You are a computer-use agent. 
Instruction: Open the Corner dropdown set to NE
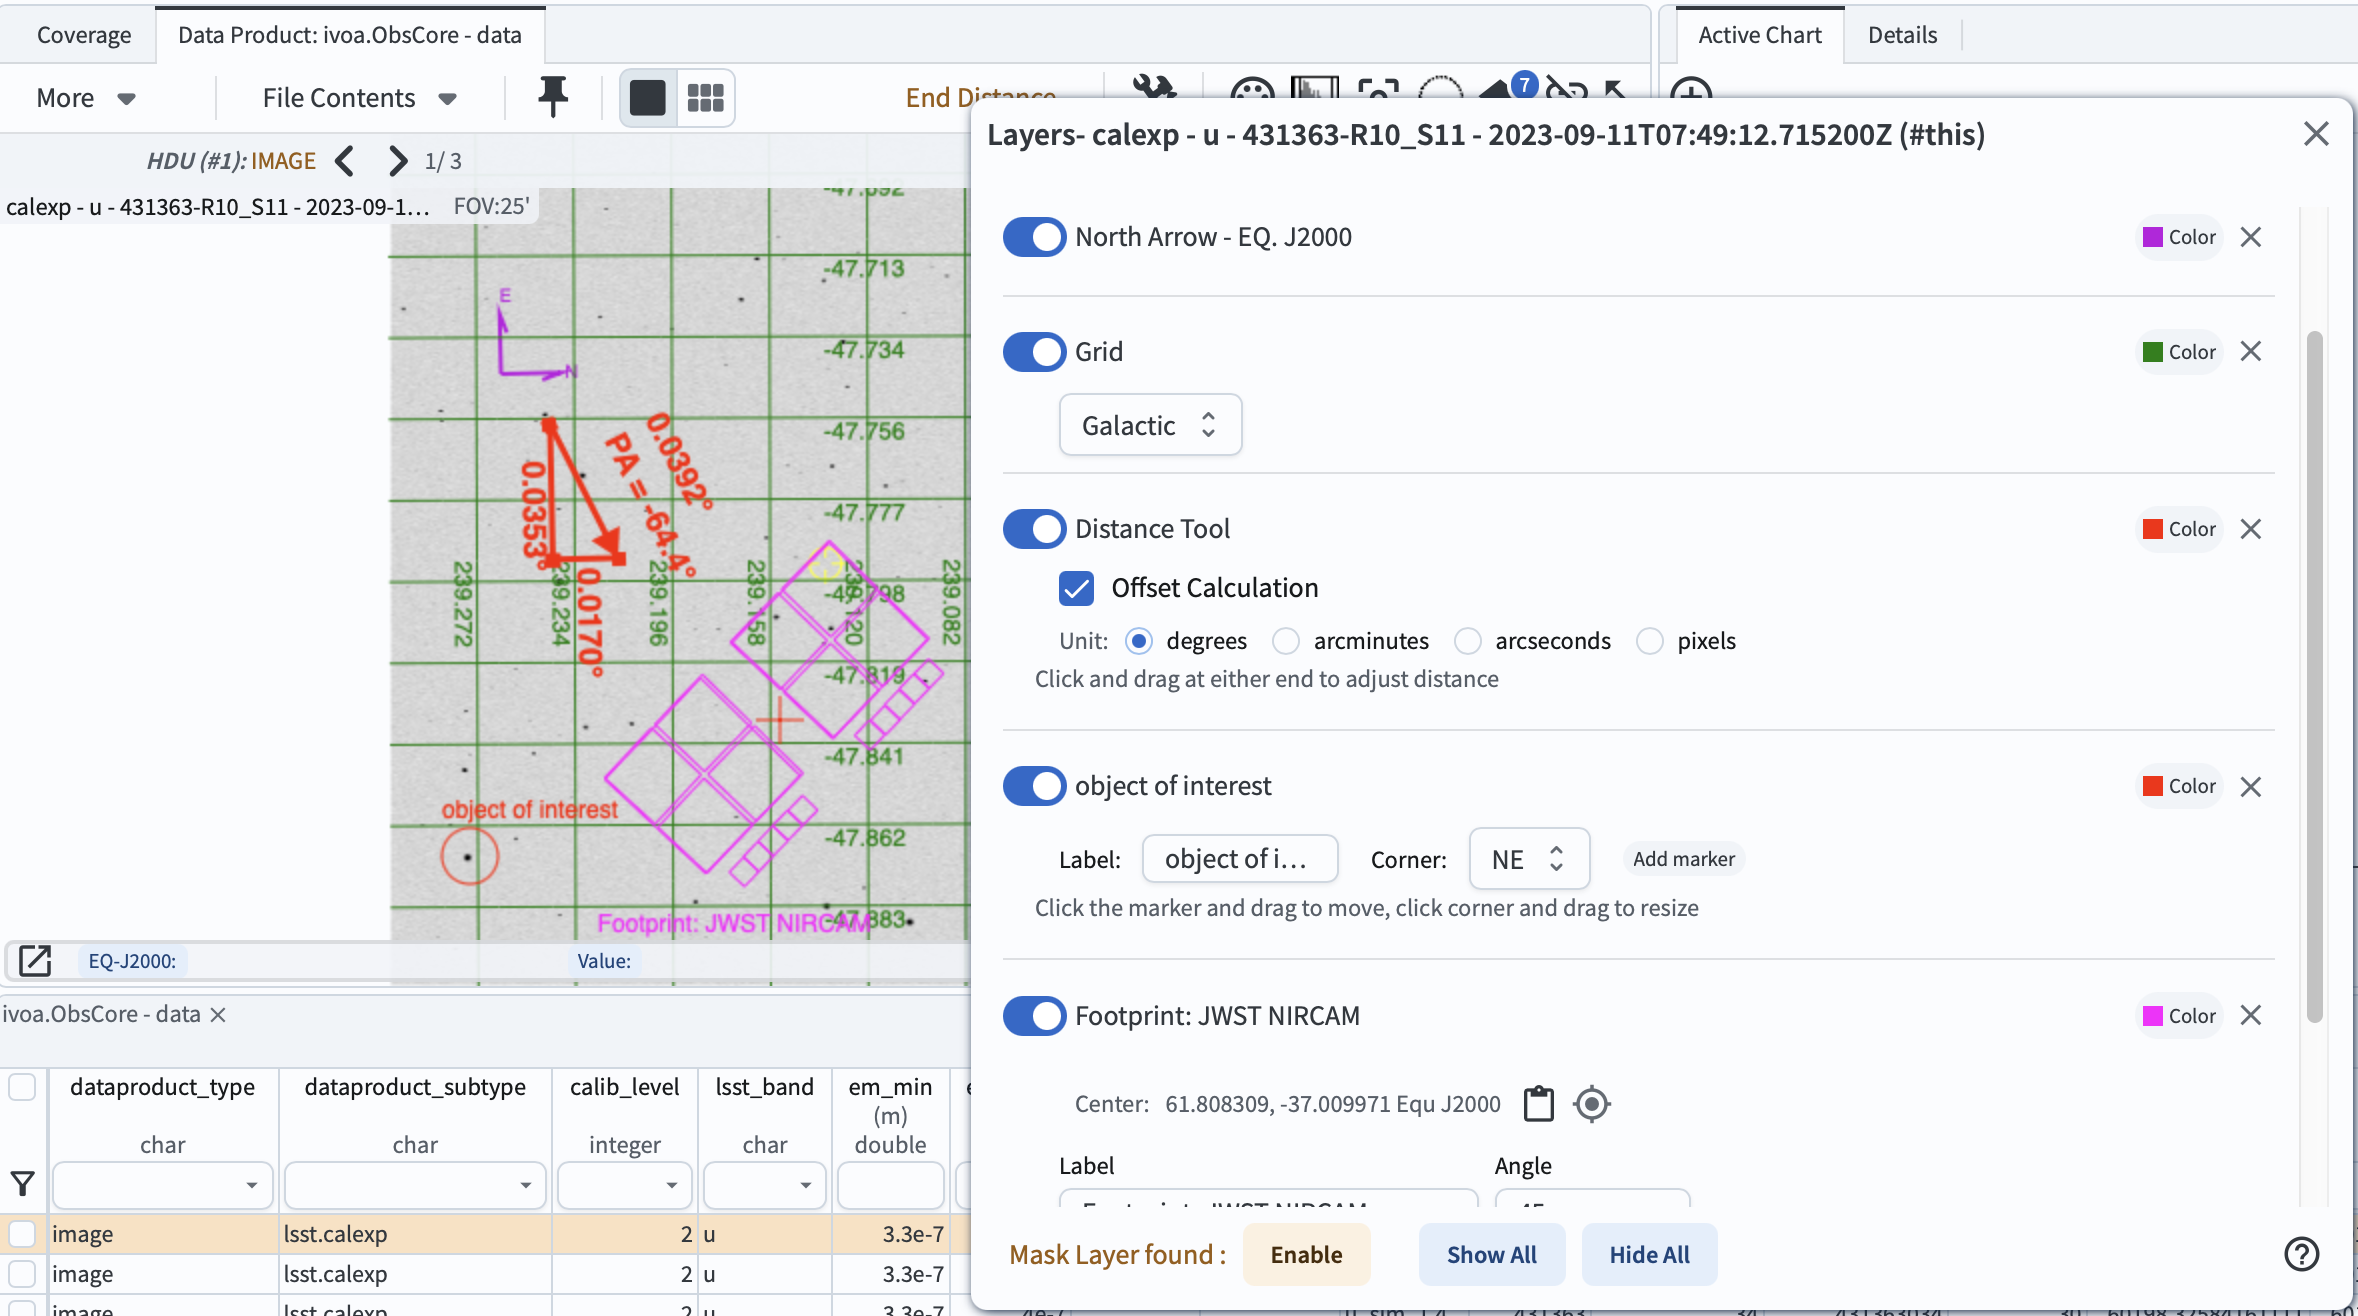[1527, 858]
